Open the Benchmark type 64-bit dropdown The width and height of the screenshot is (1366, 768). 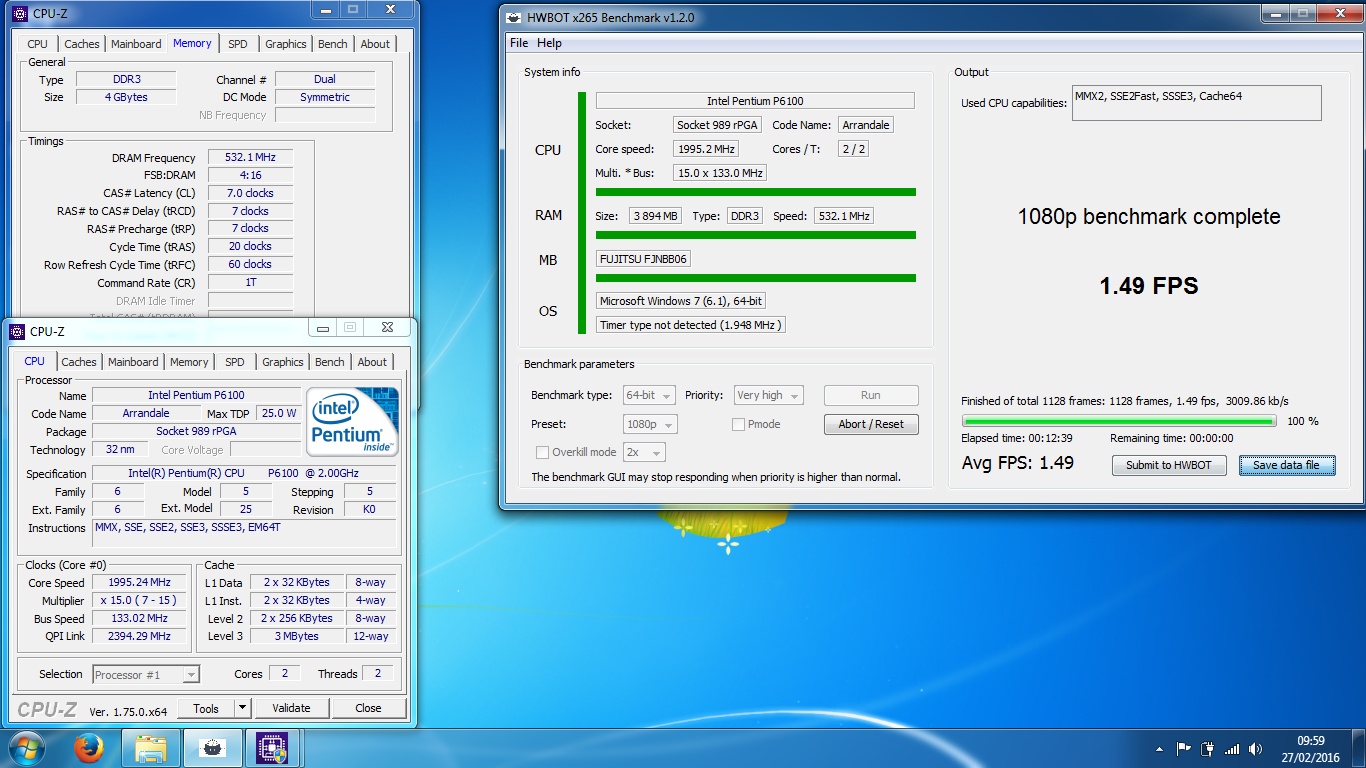pyautogui.click(x=649, y=395)
